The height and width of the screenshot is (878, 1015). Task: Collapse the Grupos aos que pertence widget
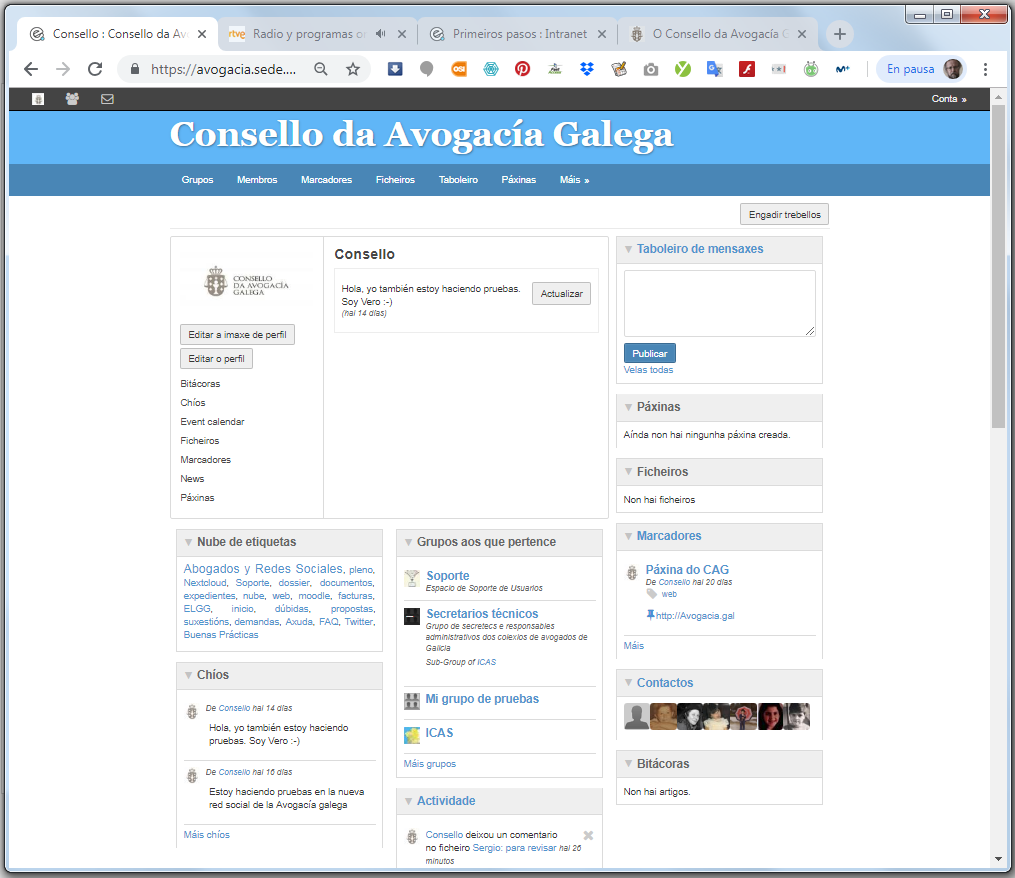[x=408, y=542]
